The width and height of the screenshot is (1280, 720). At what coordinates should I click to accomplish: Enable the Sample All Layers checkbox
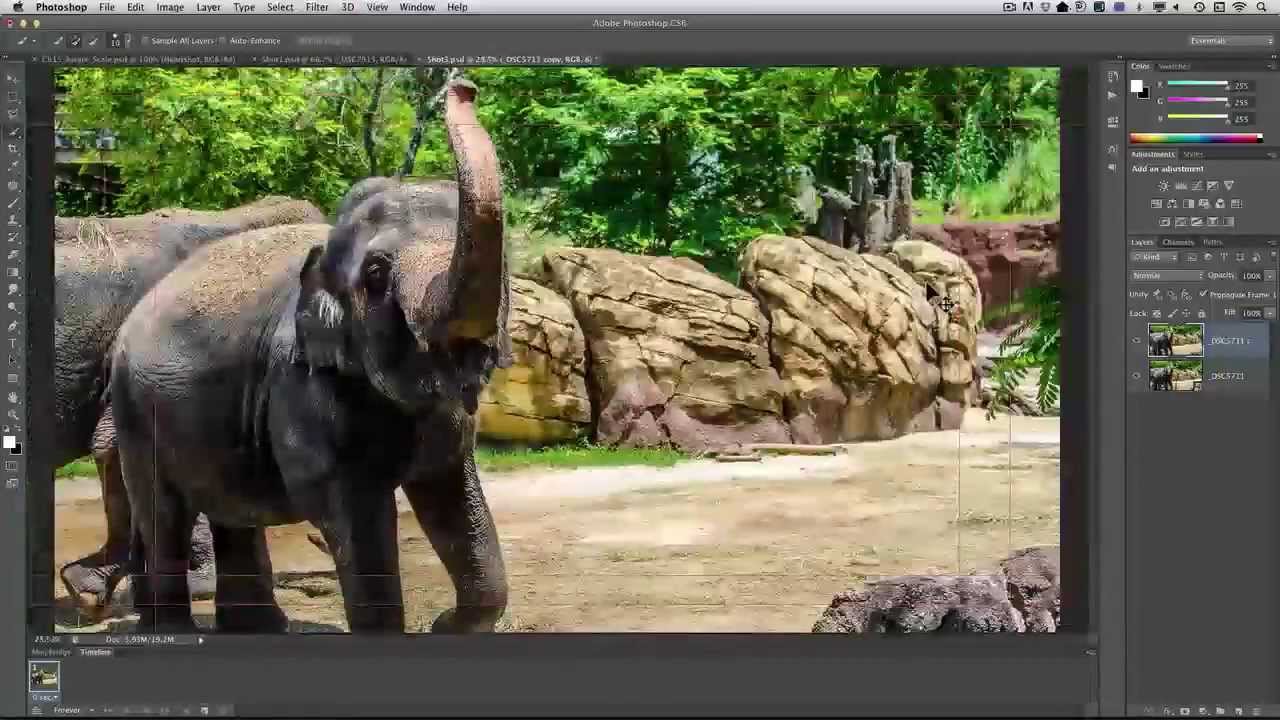[144, 41]
